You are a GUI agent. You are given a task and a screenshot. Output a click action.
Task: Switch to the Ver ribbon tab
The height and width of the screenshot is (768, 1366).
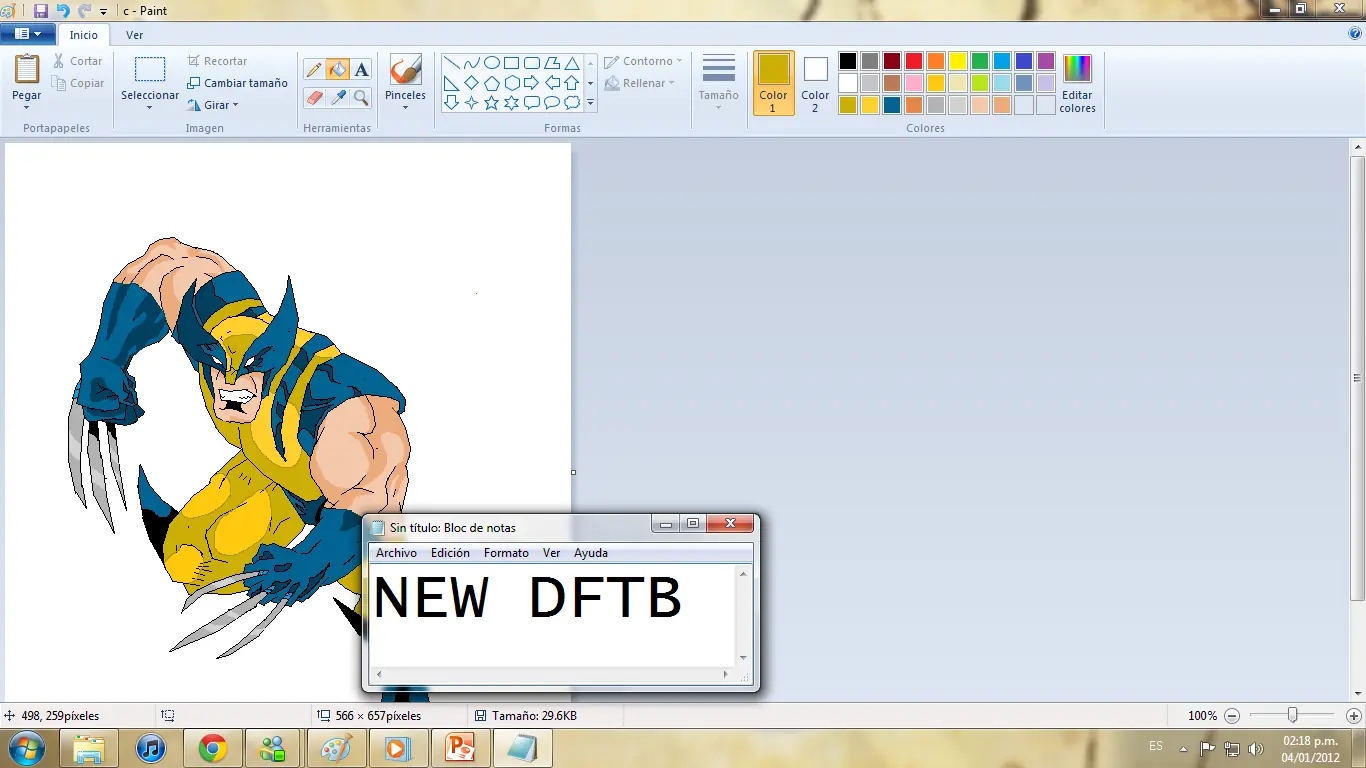(x=134, y=34)
